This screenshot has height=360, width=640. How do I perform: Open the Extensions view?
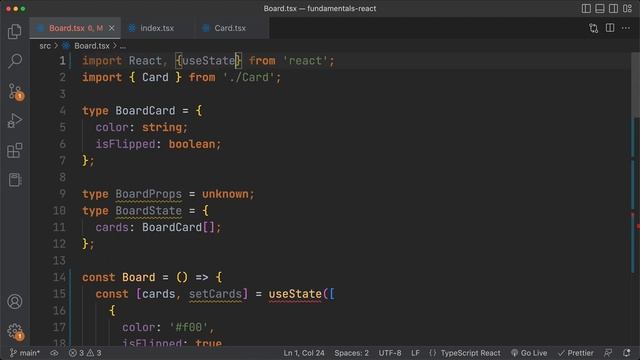click(x=15, y=150)
